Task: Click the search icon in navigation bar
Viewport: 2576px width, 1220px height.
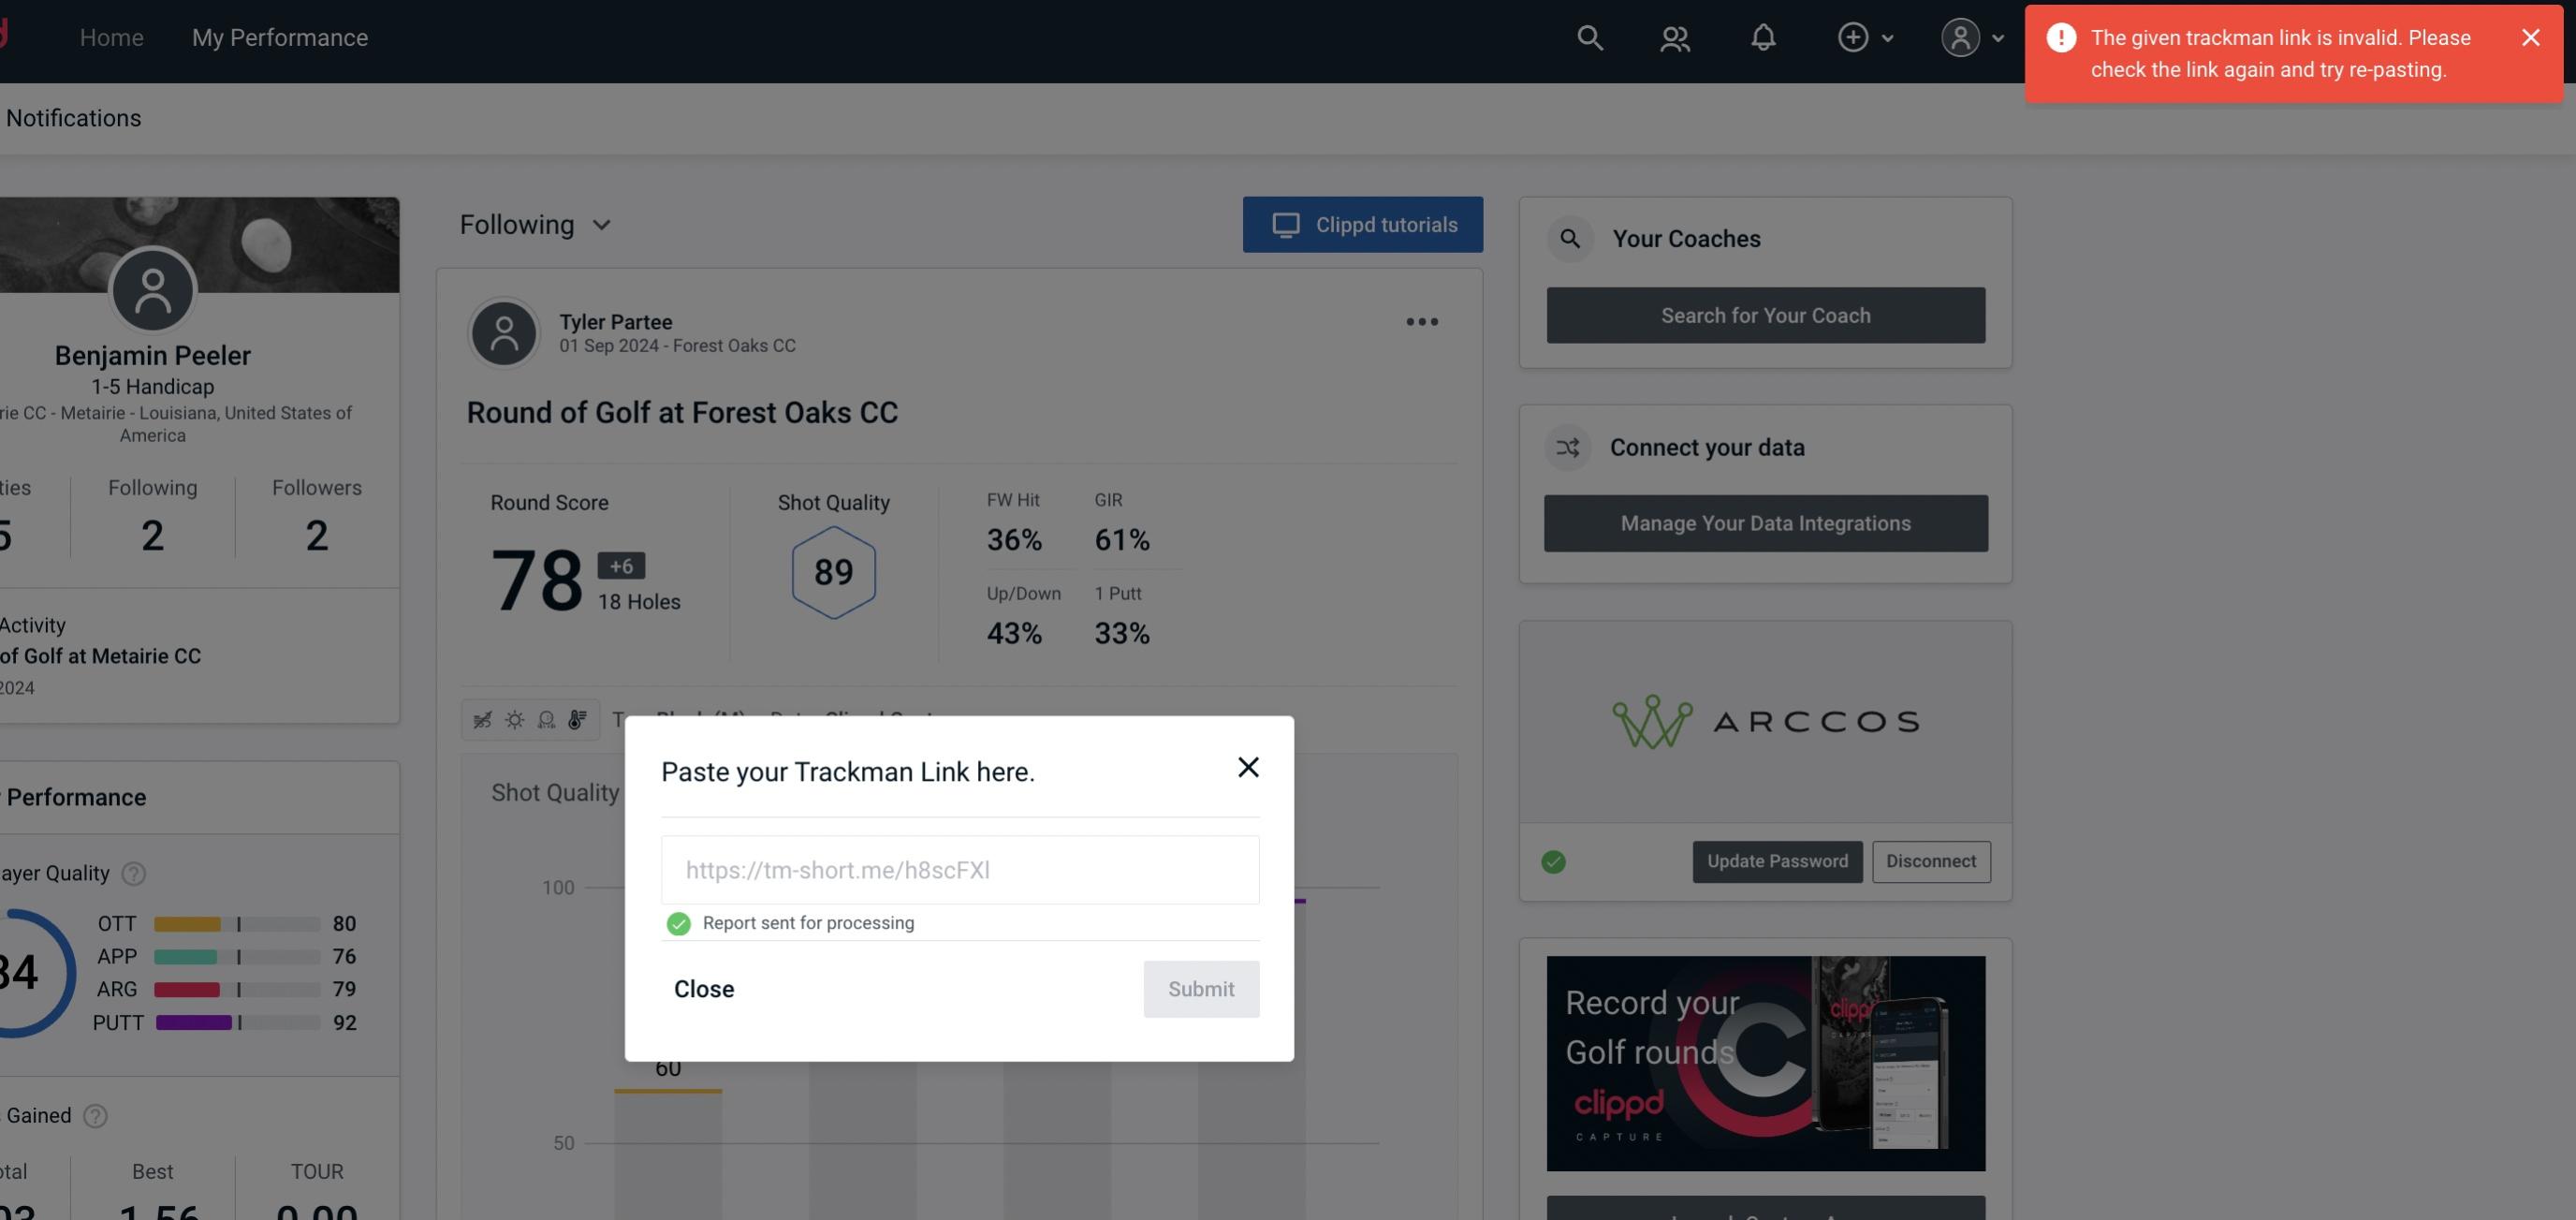Action: coord(1588,37)
